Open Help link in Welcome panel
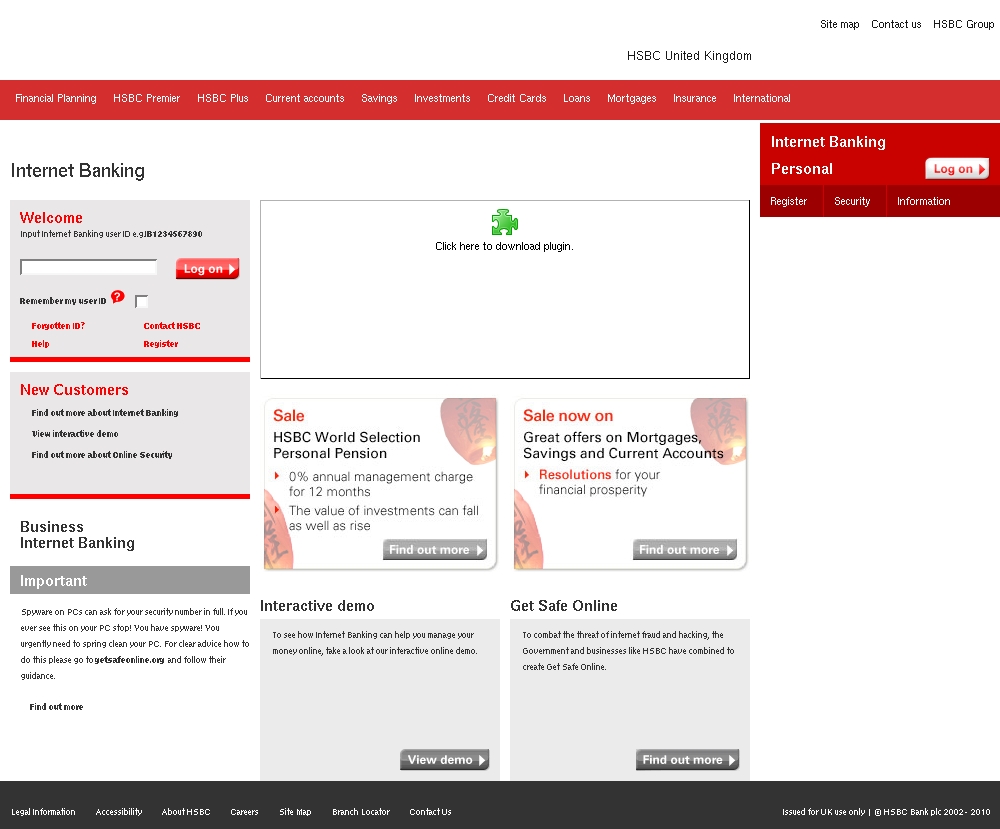The image size is (1000, 829). [x=40, y=344]
